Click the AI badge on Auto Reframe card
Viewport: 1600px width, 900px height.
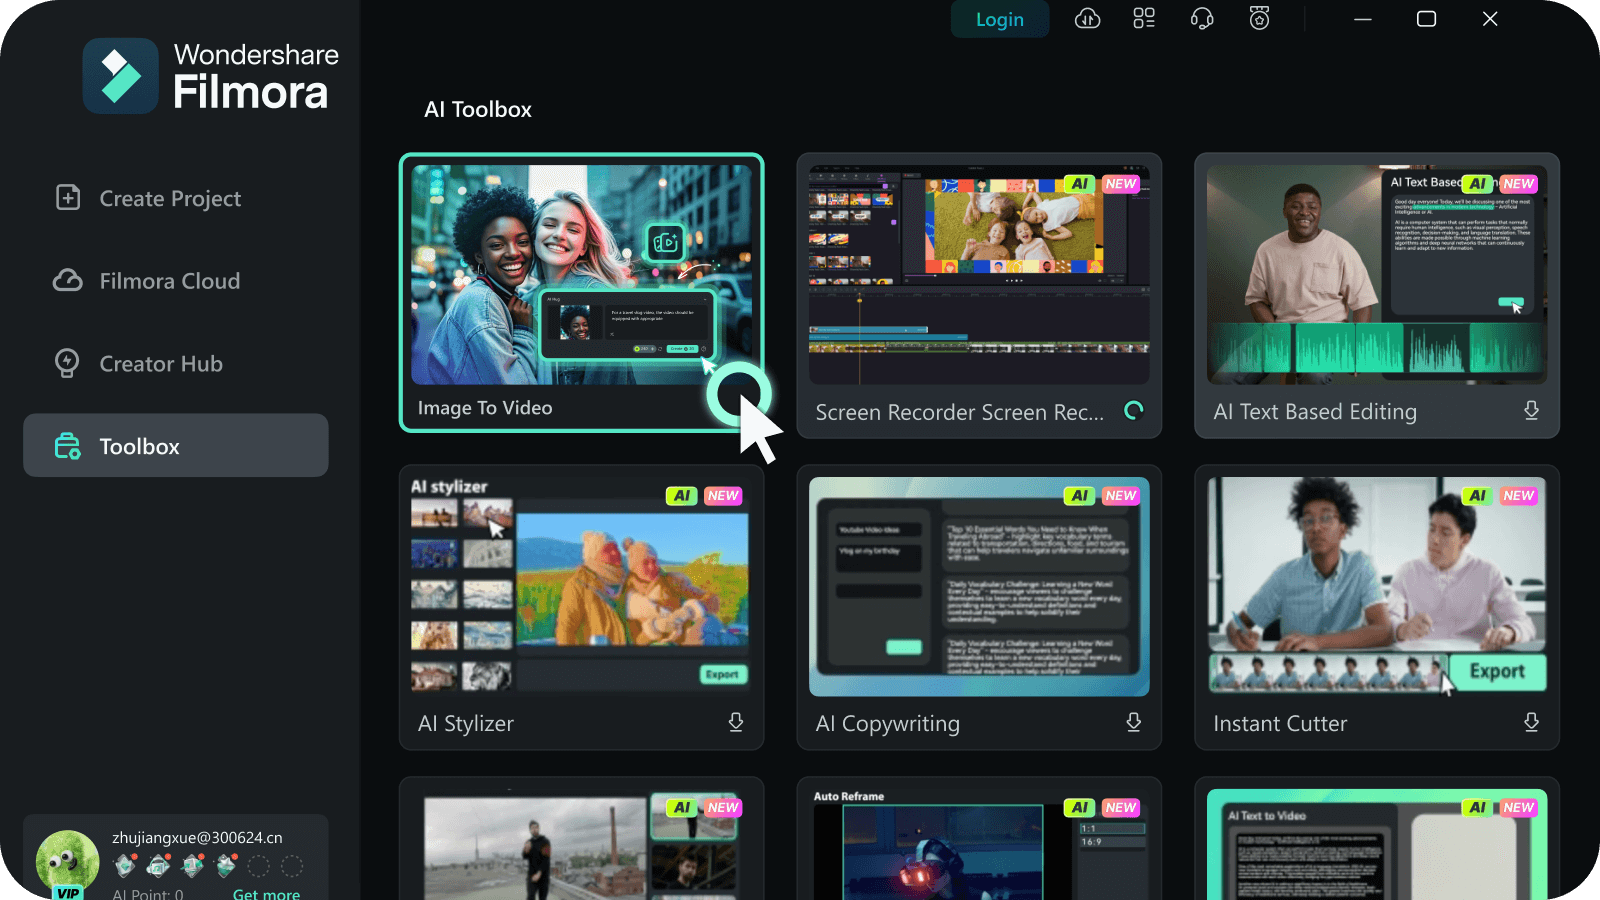(1080, 808)
